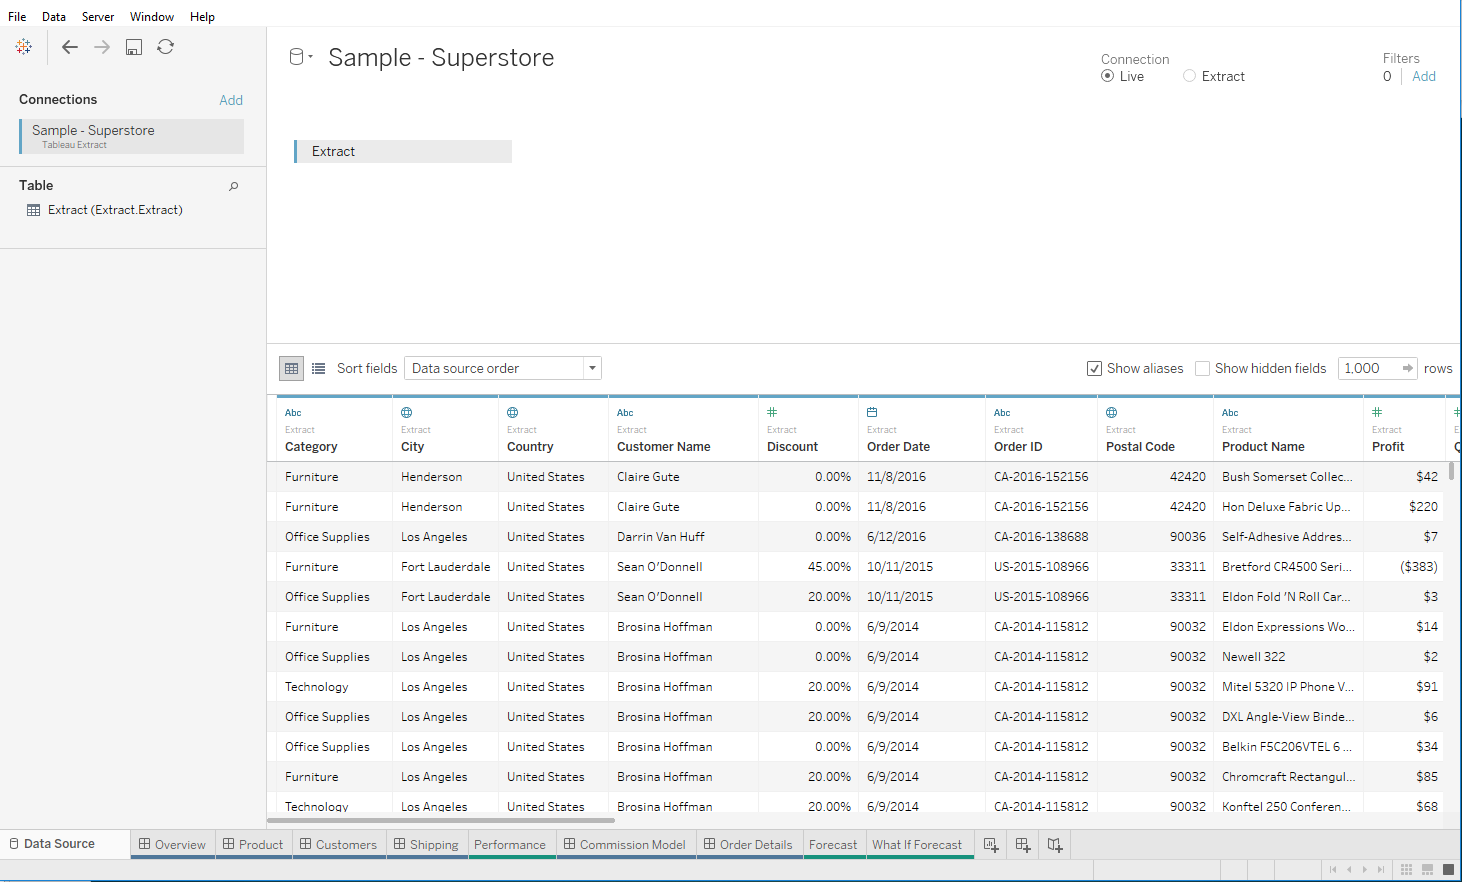The width and height of the screenshot is (1462, 882).
Task: Click the Tableau start page icon
Action: click(x=23, y=46)
